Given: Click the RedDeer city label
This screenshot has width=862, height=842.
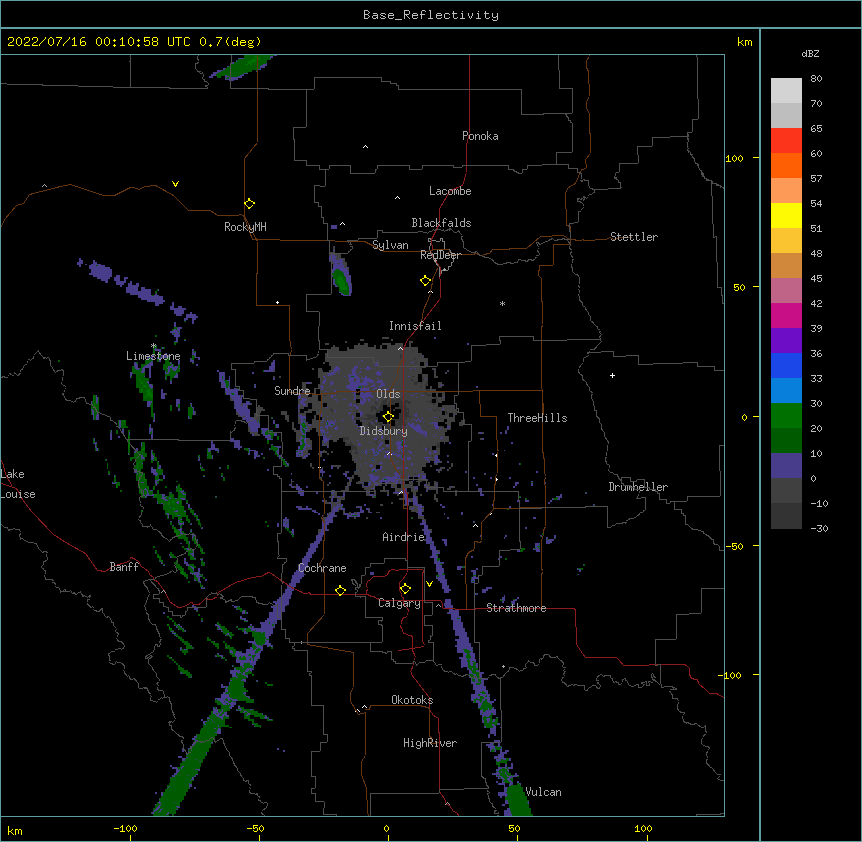Looking at the screenshot, I should pos(440,255).
